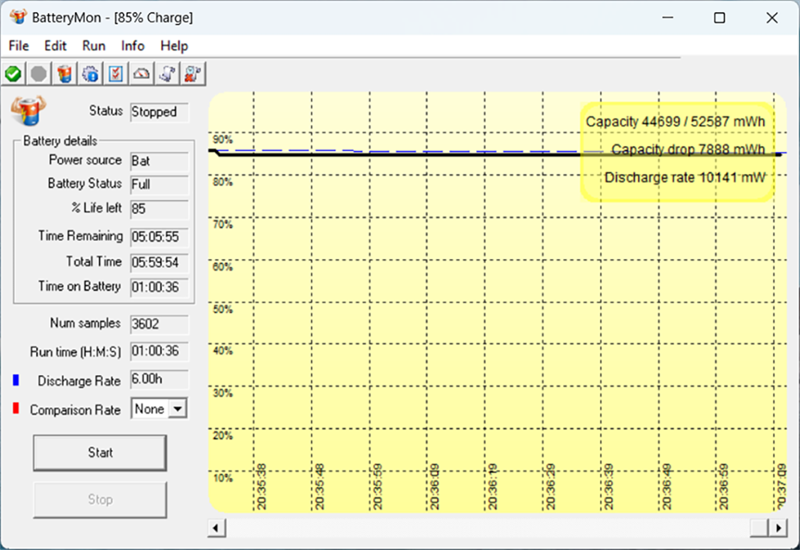800x550 pixels.
Task: Click the 10% axis label on chart
Action: pos(222,478)
